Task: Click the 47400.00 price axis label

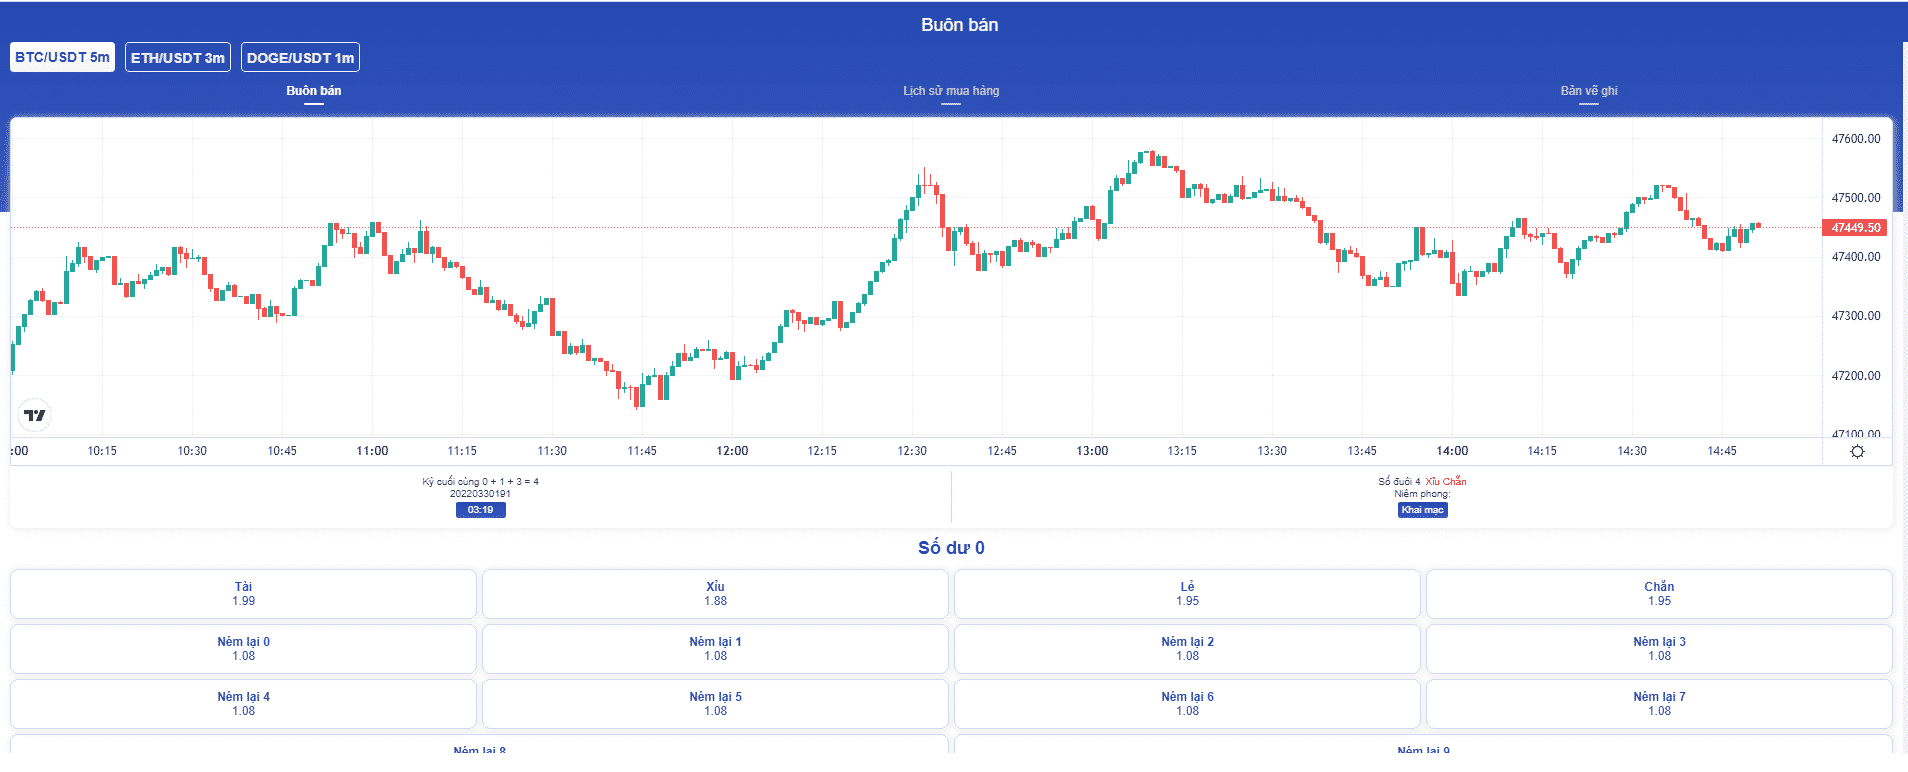Action: (x=1856, y=257)
